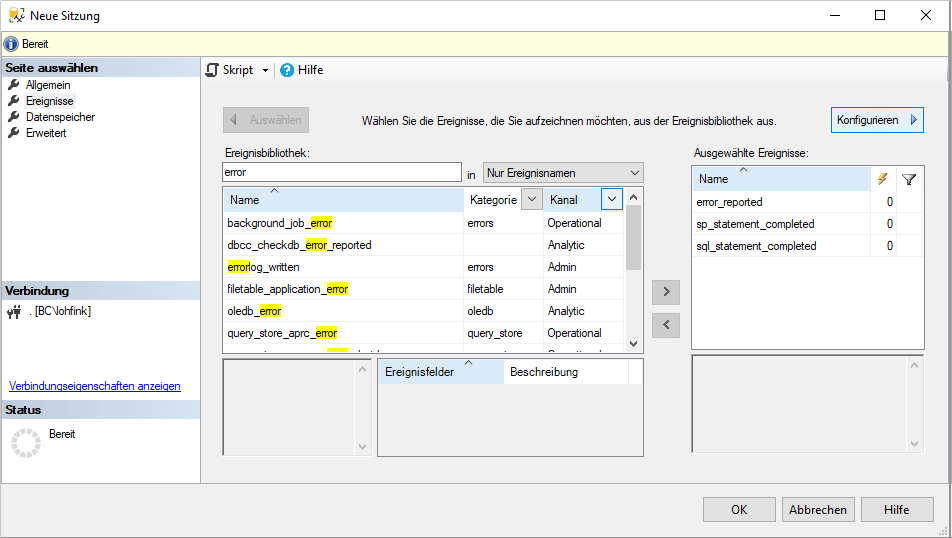Select the errorlog_written event
Image resolution: width=952 pixels, height=538 pixels.
[x=423, y=267]
